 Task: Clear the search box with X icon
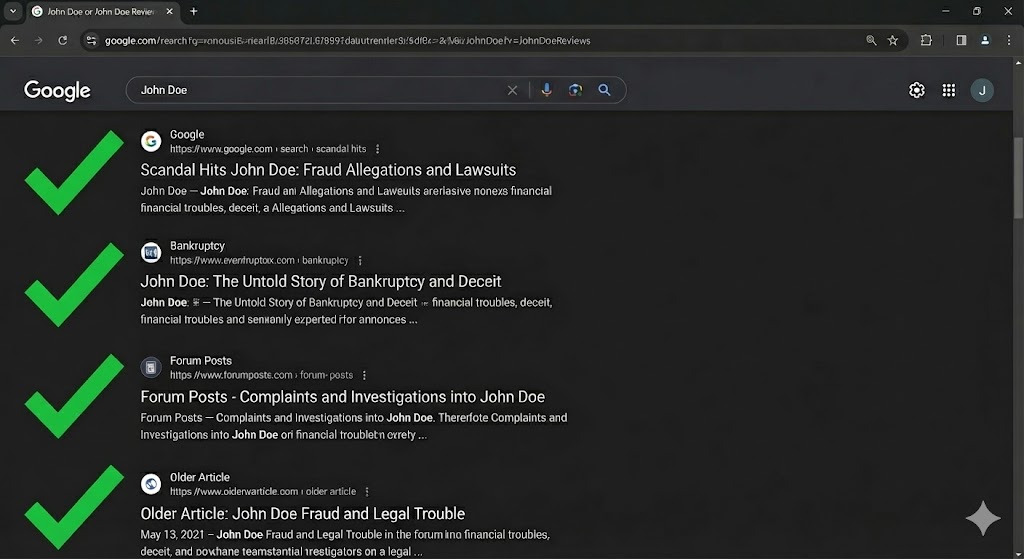point(513,90)
